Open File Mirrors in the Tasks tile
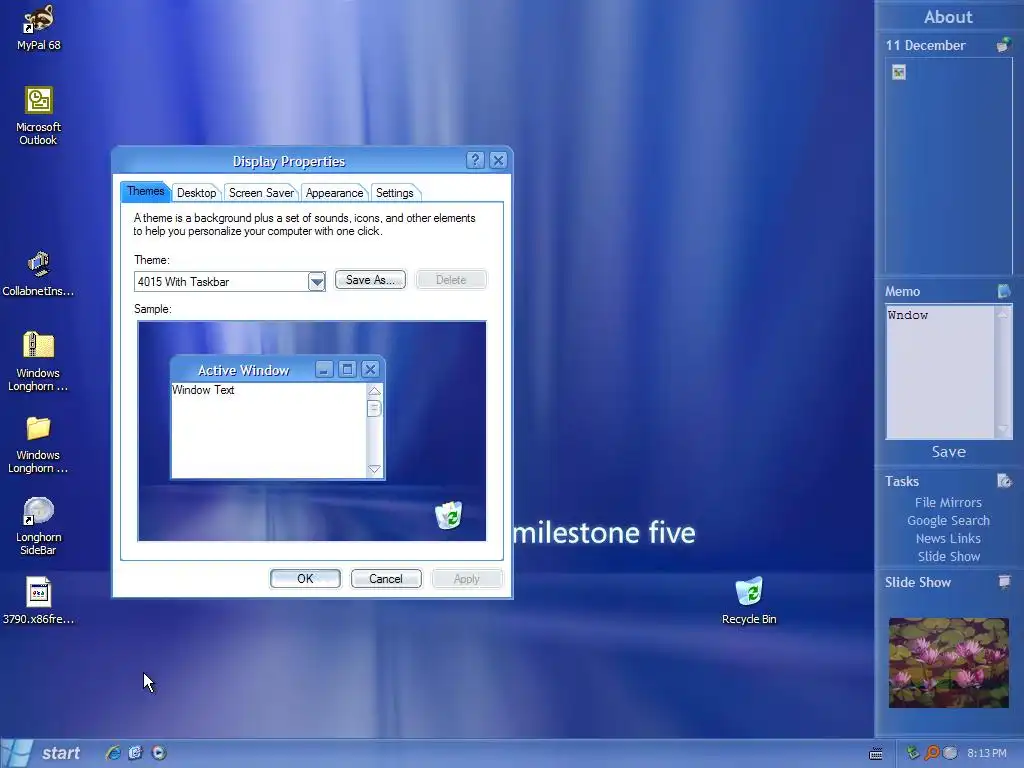Screen dimensions: 1024x768 coord(948,502)
